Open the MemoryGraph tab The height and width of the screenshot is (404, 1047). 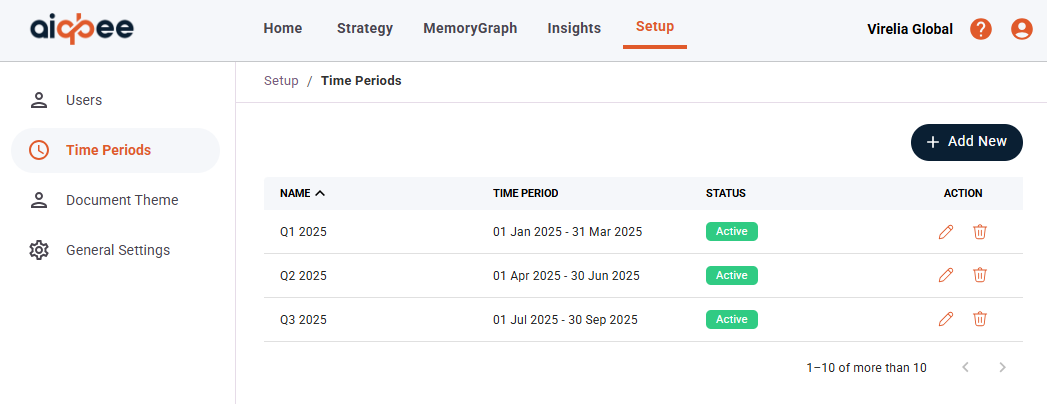point(470,28)
